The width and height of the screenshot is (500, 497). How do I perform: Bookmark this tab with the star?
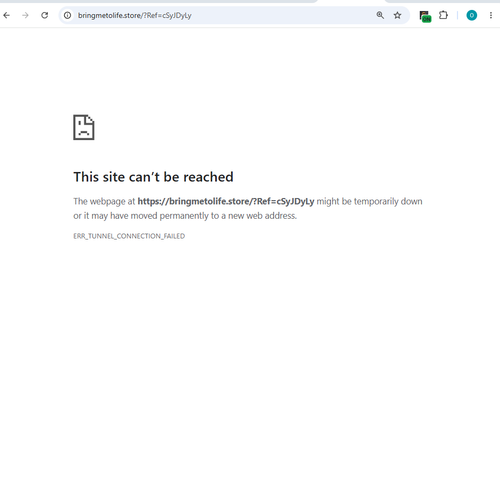click(397, 15)
